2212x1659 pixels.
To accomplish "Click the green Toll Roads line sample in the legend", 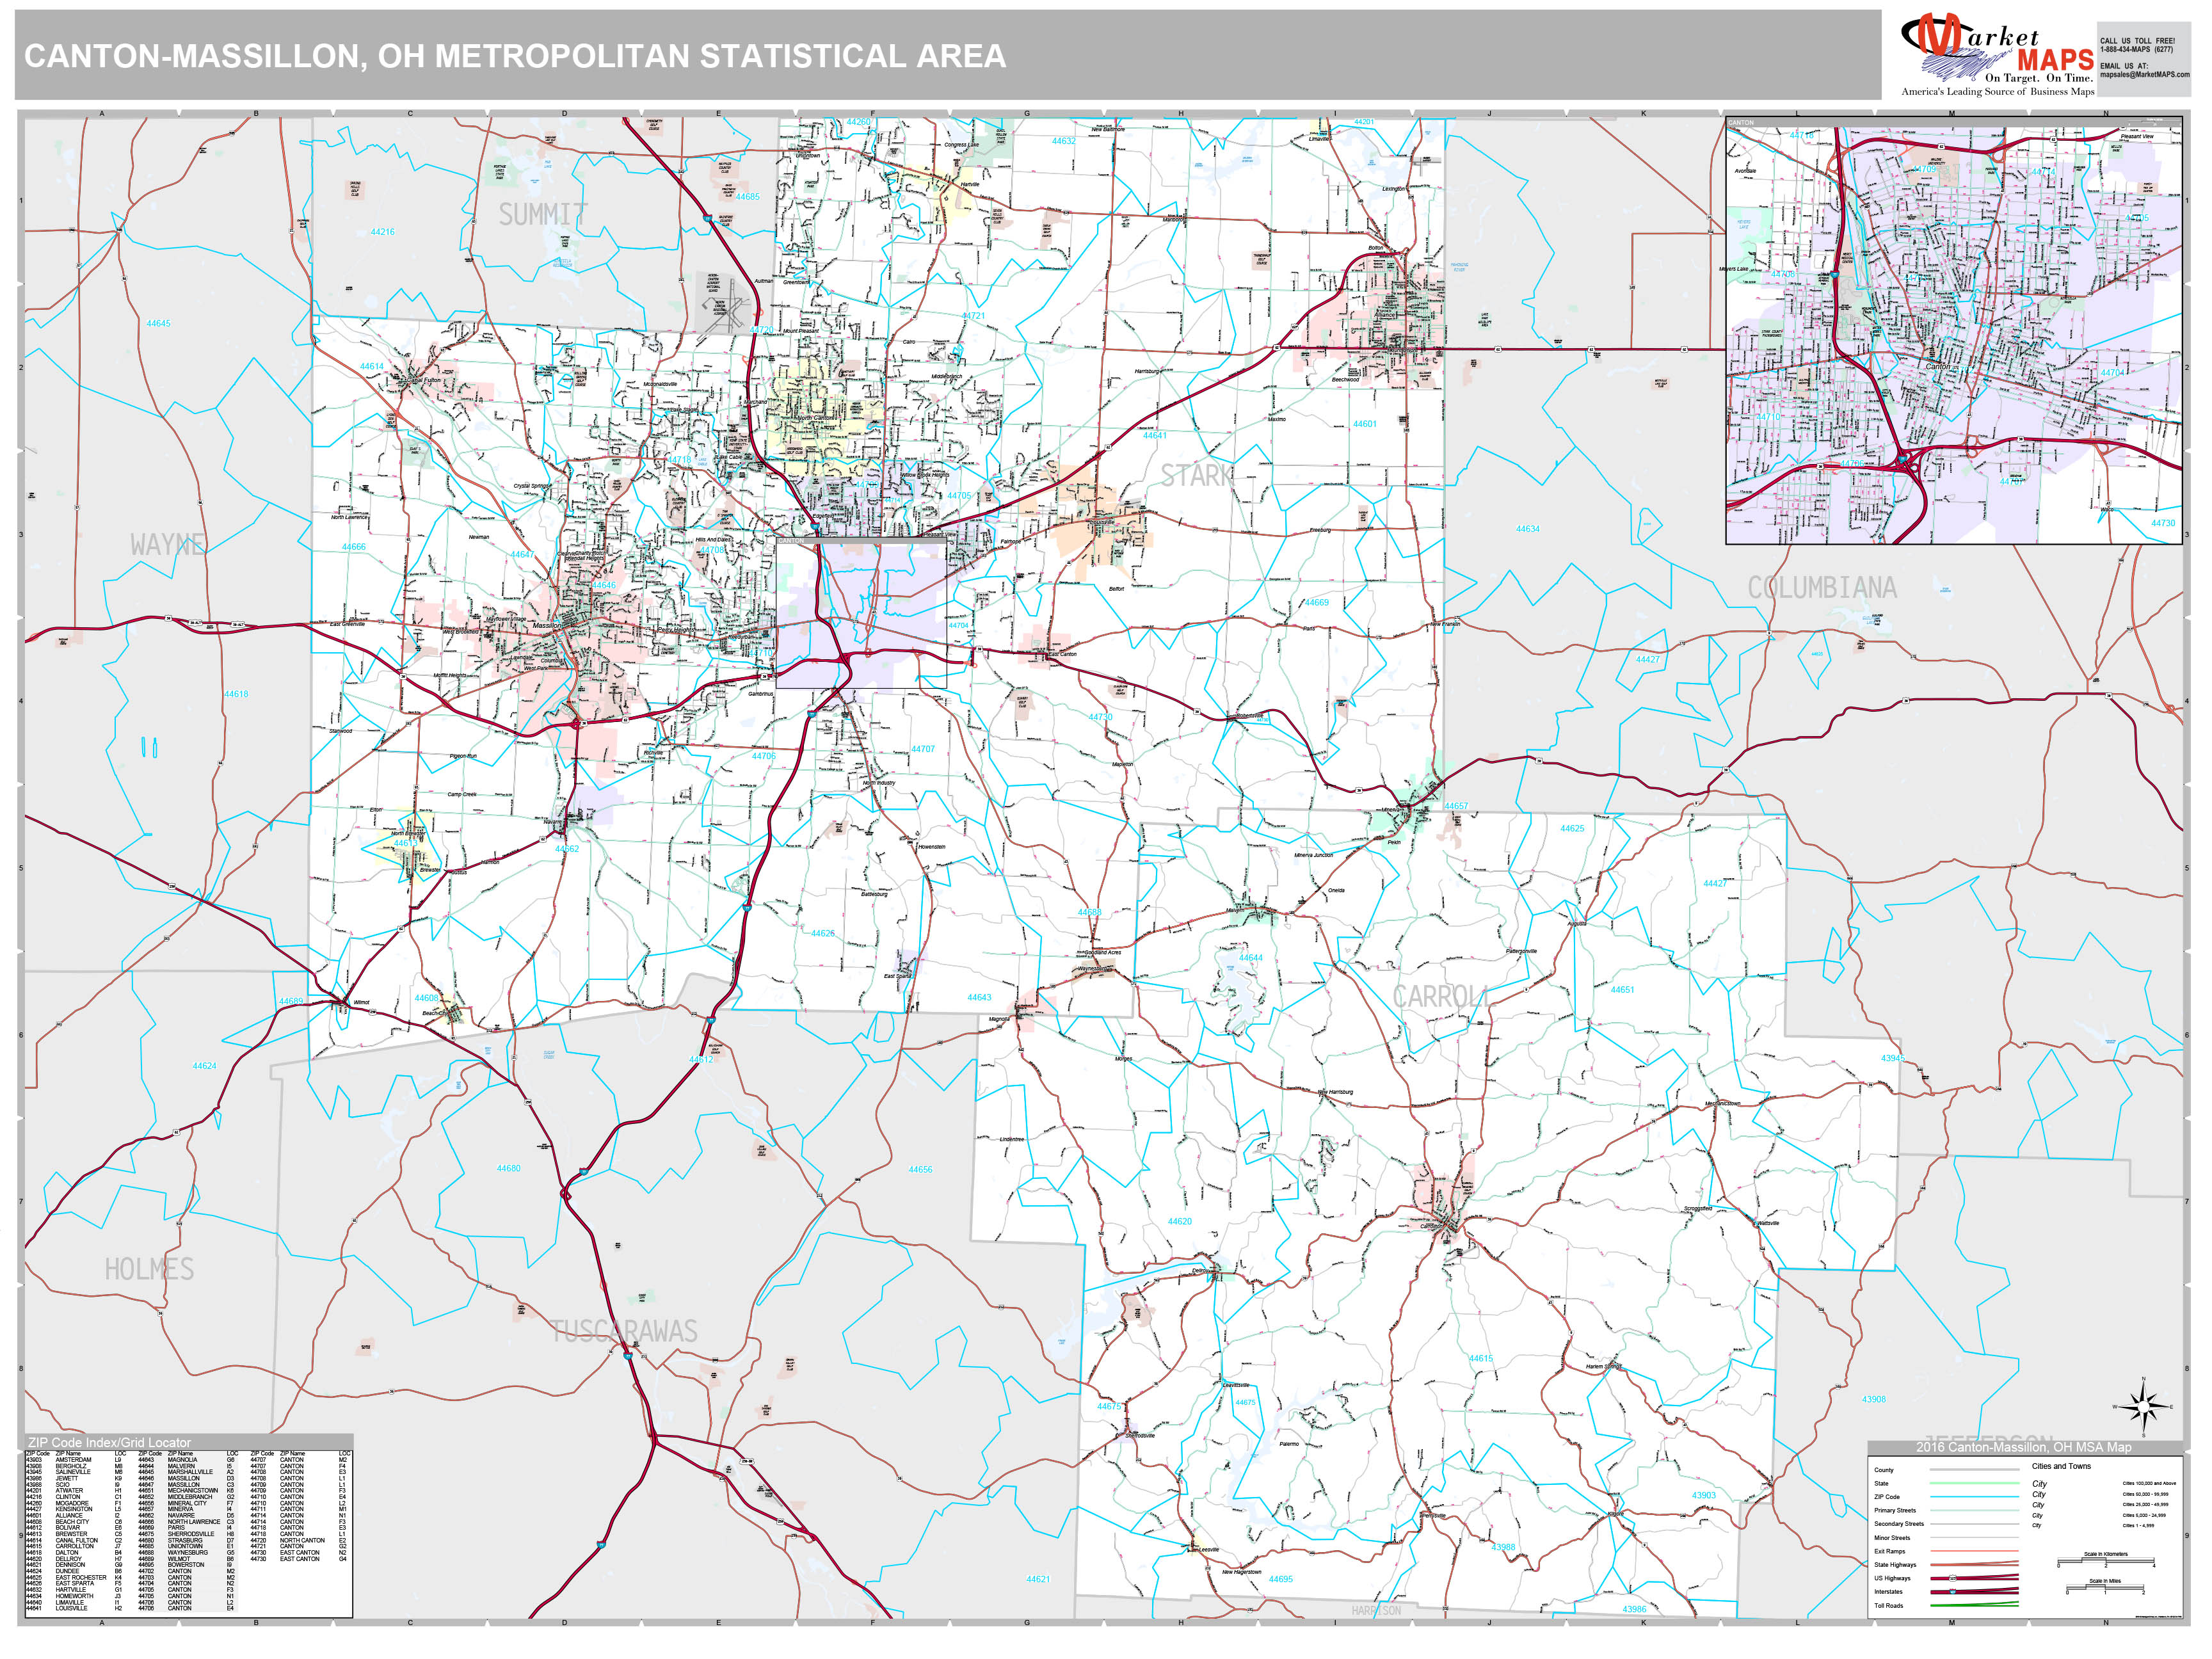I will (1975, 1604).
